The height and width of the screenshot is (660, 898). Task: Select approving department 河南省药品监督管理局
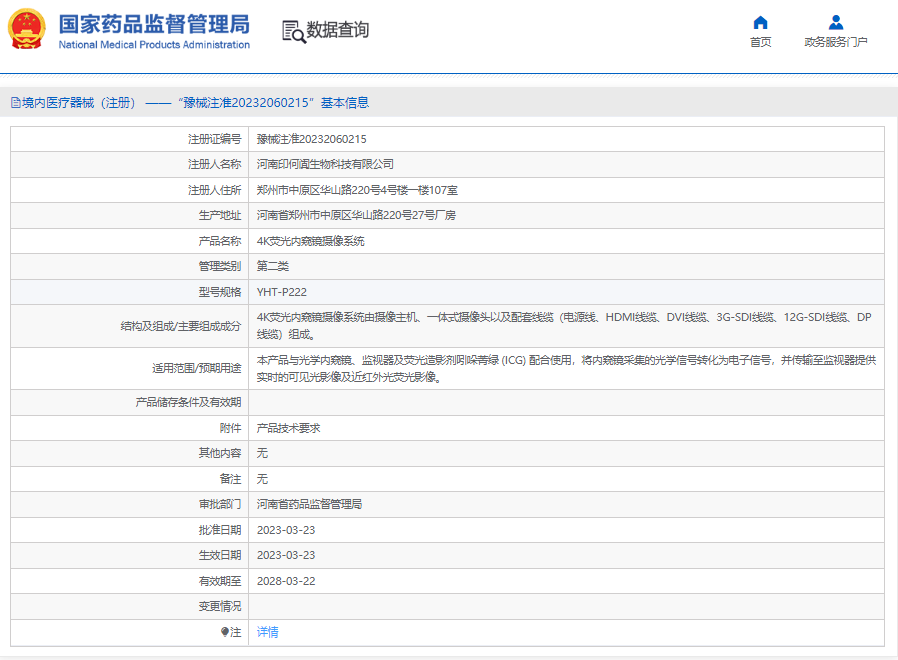(x=309, y=504)
